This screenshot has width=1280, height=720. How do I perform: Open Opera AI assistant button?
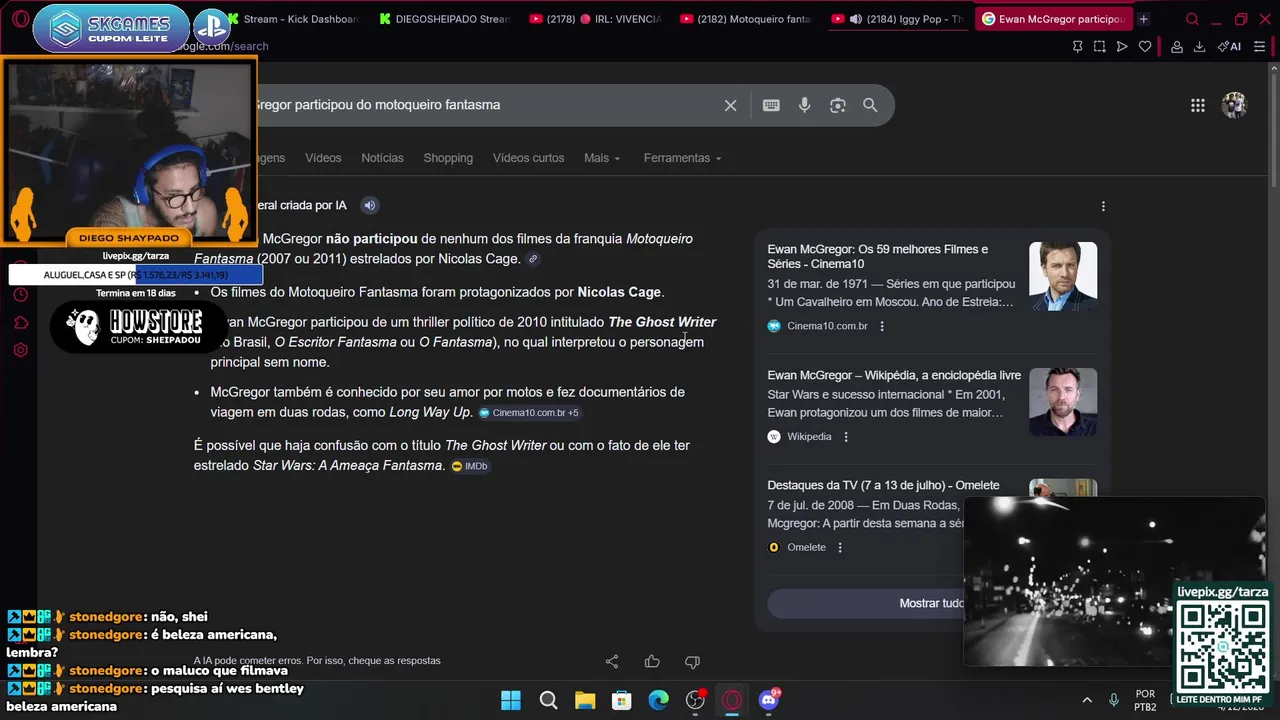1229,46
